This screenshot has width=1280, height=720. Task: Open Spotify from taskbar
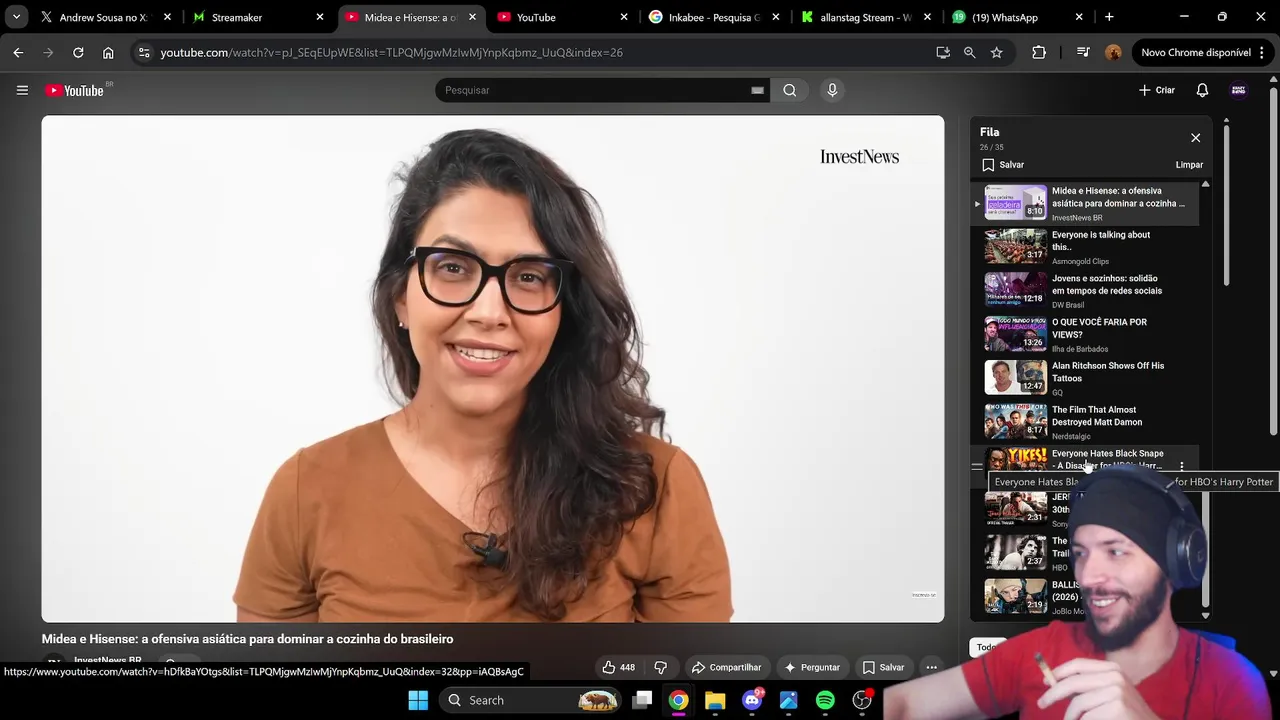click(825, 700)
